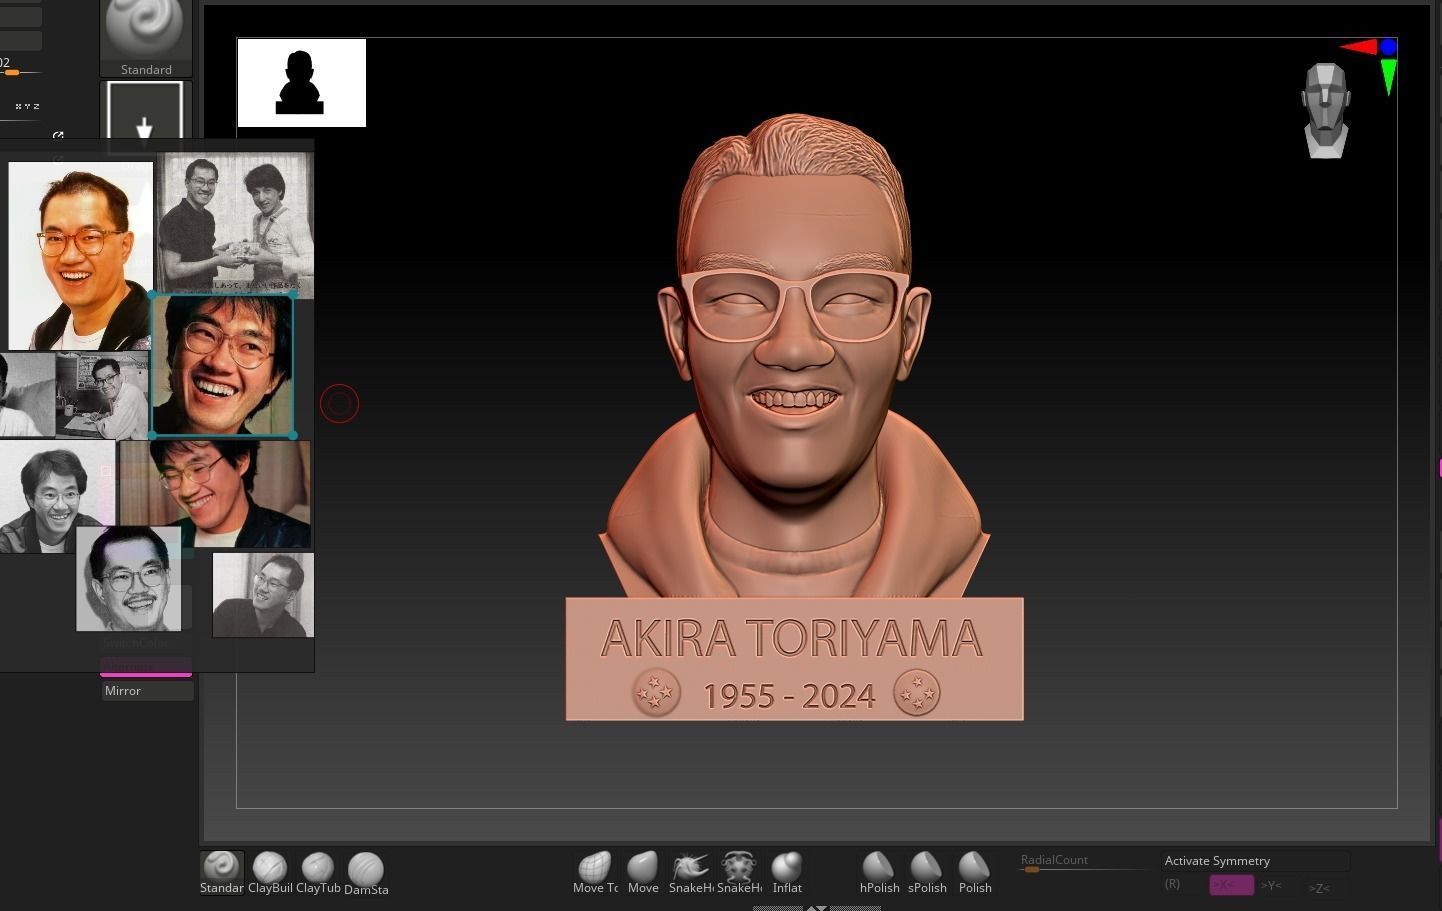This screenshot has height=911, width=1442.
Task: Click the magenta-underlined button above Mirror
Action: click(x=146, y=667)
